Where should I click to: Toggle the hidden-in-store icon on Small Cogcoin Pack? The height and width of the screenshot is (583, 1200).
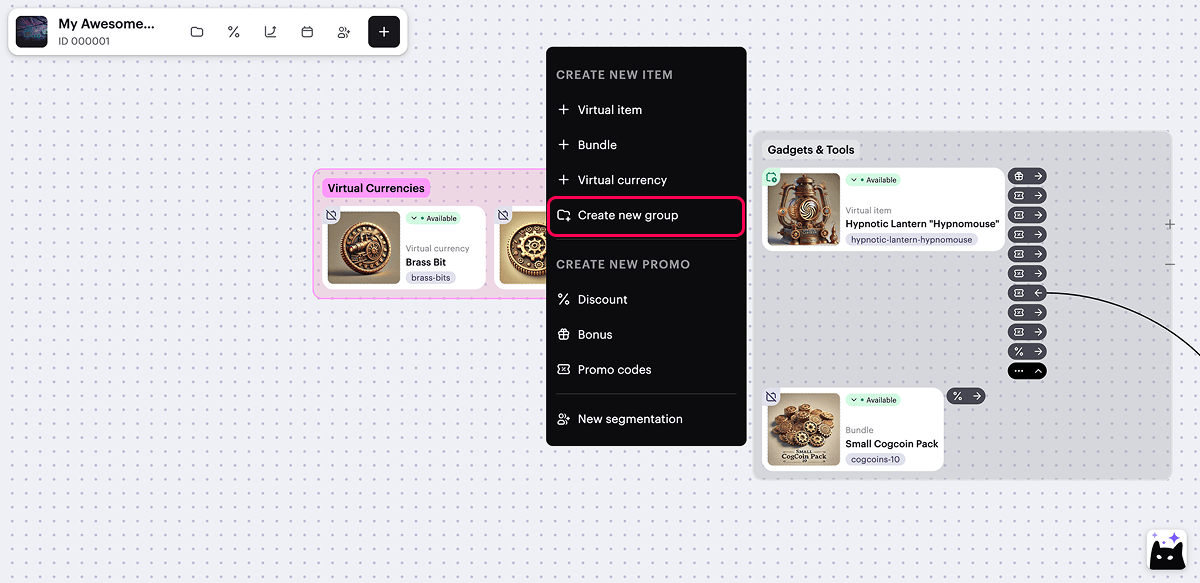pos(771,397)
